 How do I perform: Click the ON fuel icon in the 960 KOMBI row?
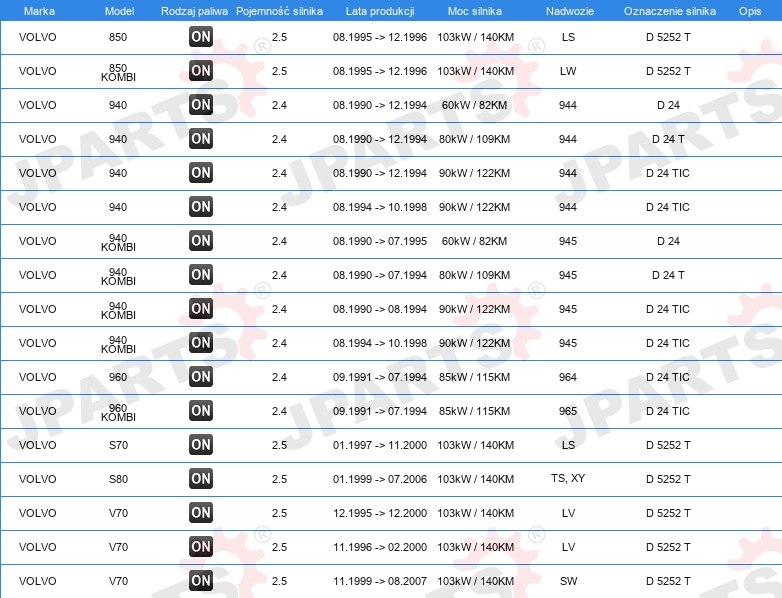(x=201, y=411)
